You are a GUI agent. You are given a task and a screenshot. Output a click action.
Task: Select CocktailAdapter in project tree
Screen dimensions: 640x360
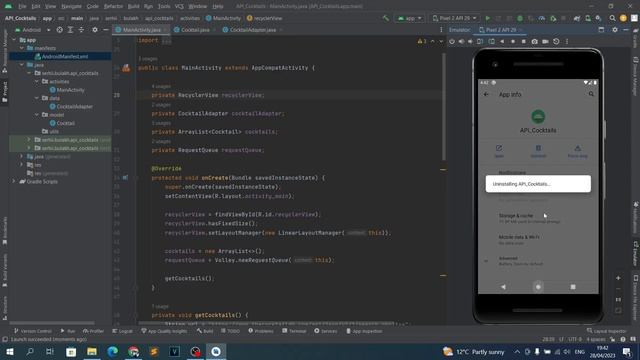tap(71, 107)
